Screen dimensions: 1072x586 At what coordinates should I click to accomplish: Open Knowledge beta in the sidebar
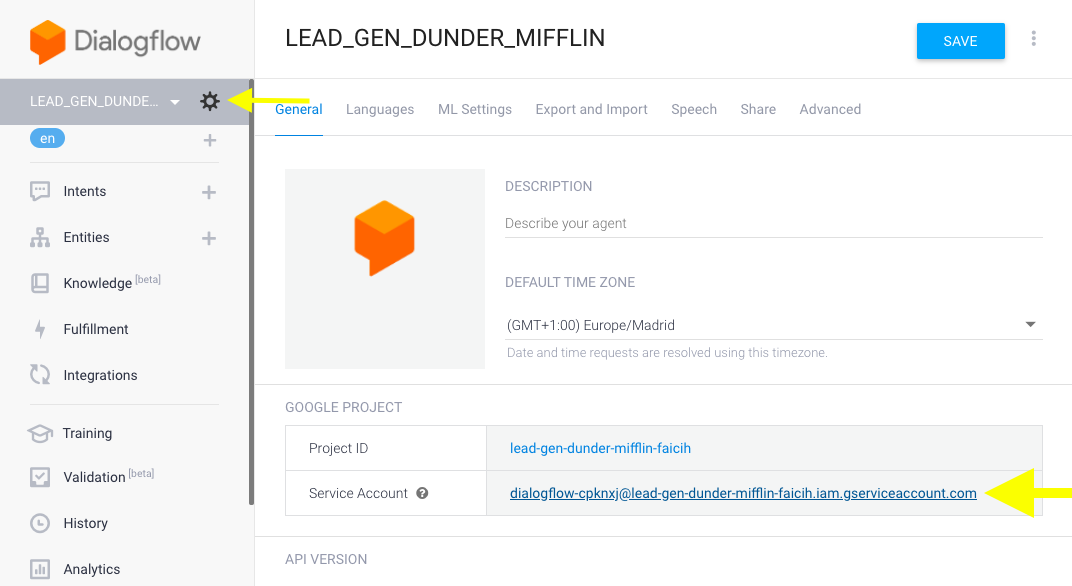(112, 282)
